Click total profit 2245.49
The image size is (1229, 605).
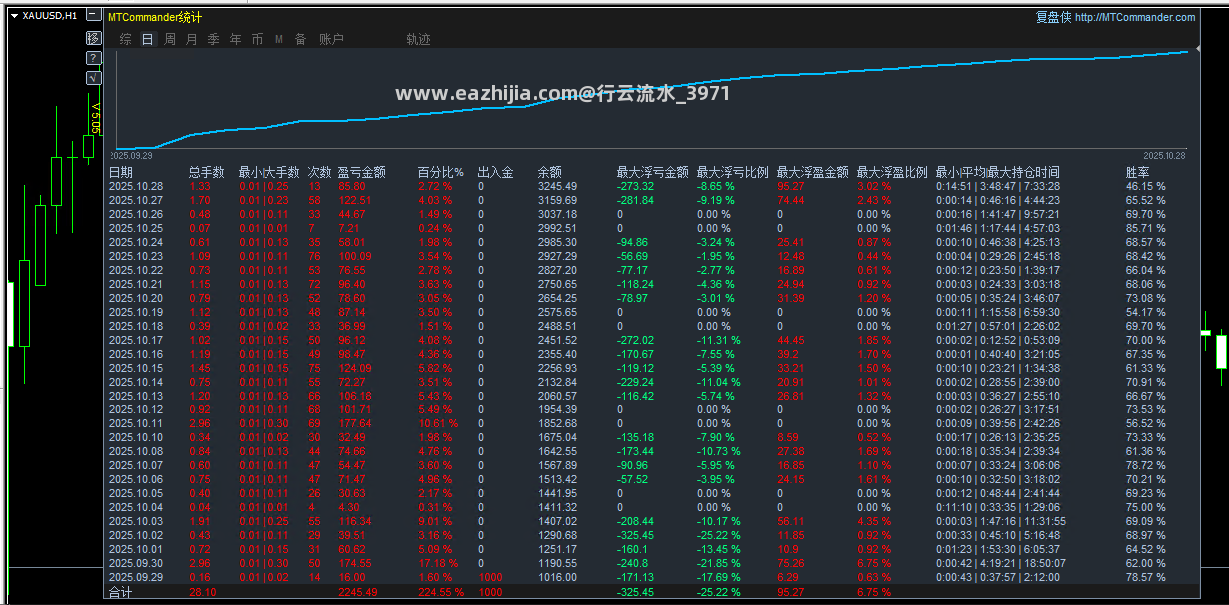(x=357, y=593)
